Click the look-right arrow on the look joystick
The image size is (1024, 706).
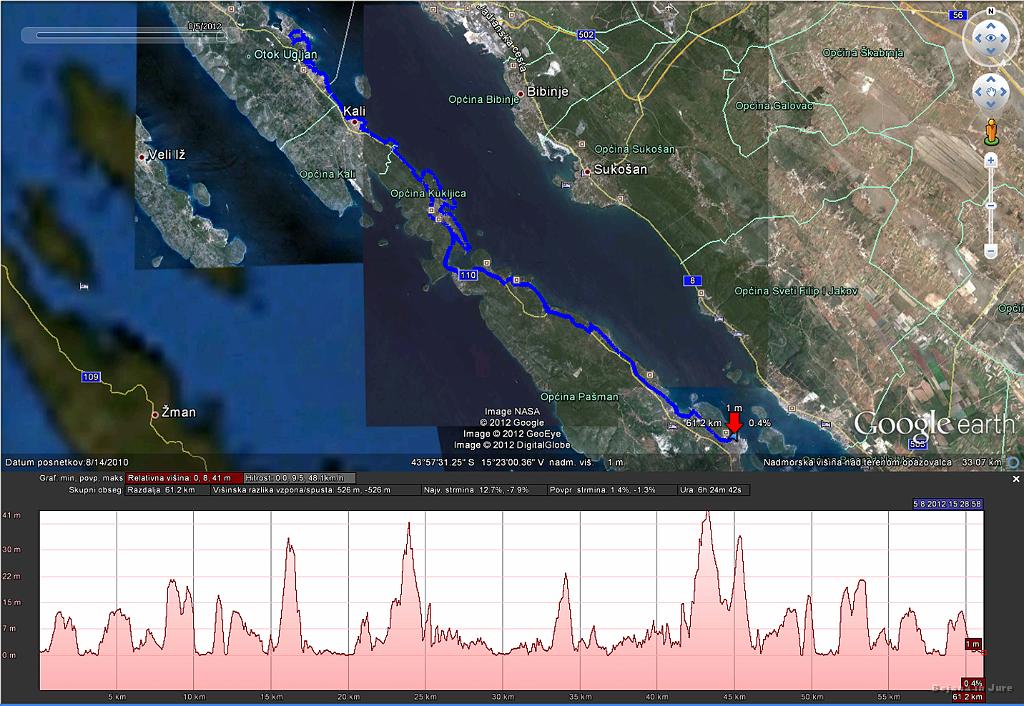[1002, 38]
